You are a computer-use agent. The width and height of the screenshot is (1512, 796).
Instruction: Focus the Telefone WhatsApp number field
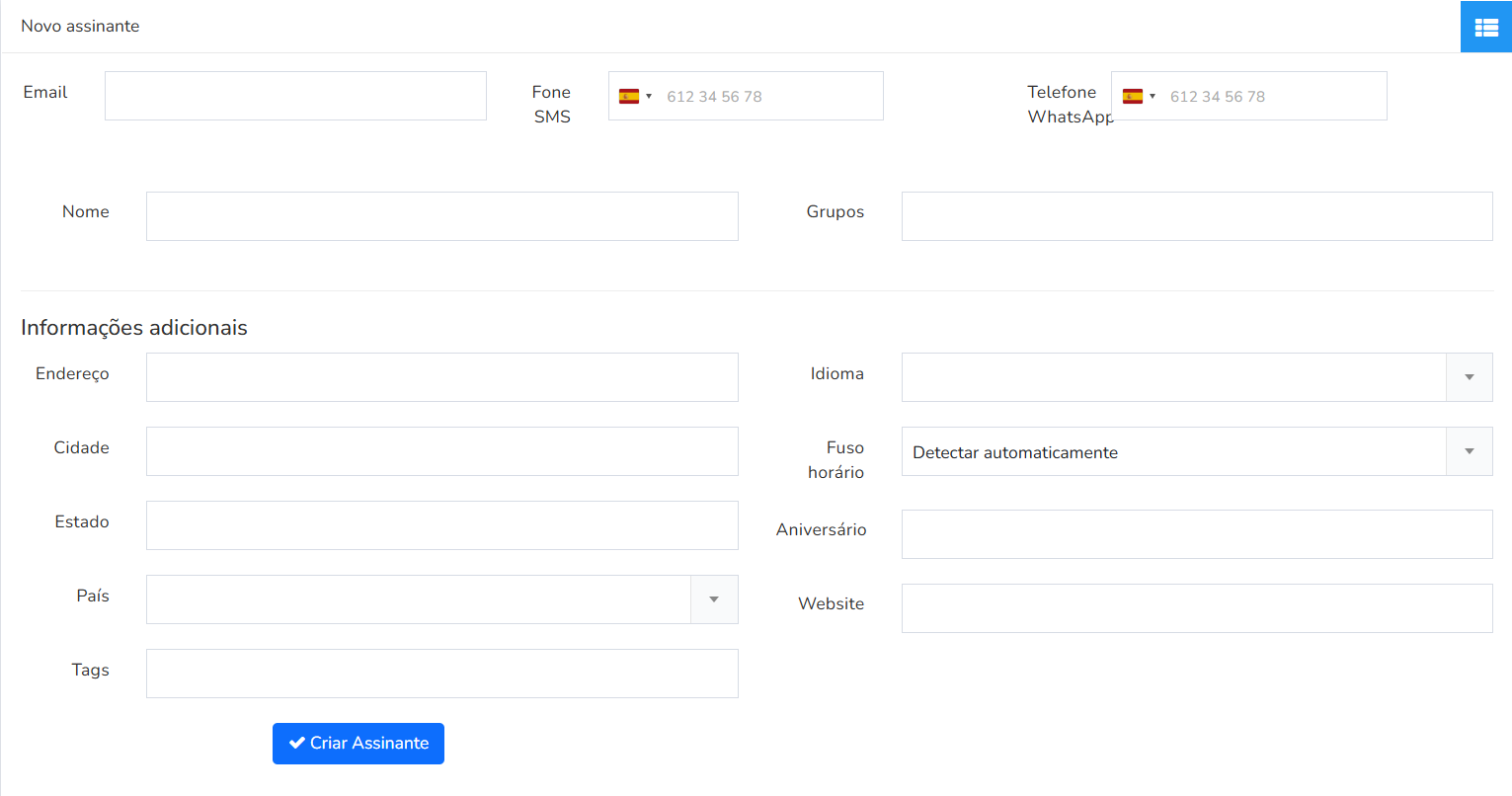[x=1249, y=96]
